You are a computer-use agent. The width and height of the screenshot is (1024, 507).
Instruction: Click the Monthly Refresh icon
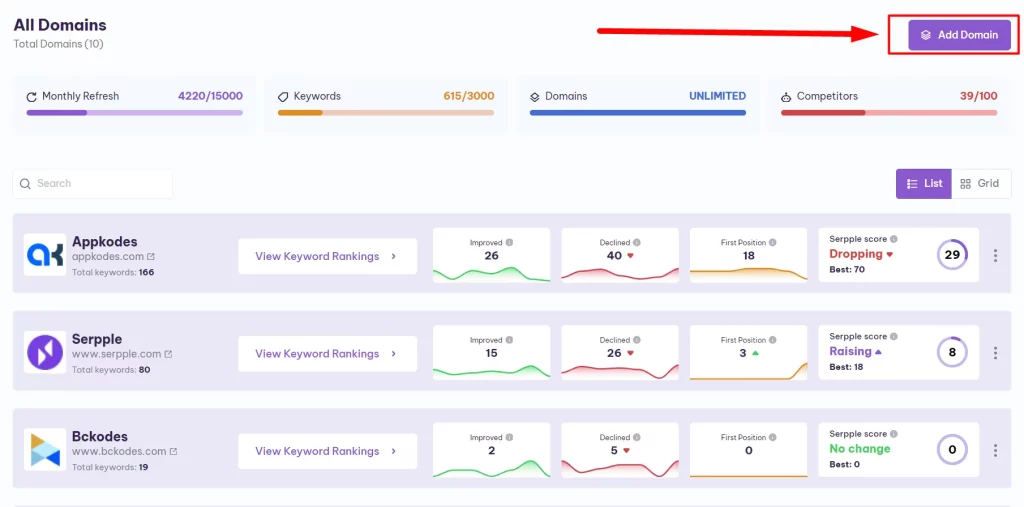(31, 97)
